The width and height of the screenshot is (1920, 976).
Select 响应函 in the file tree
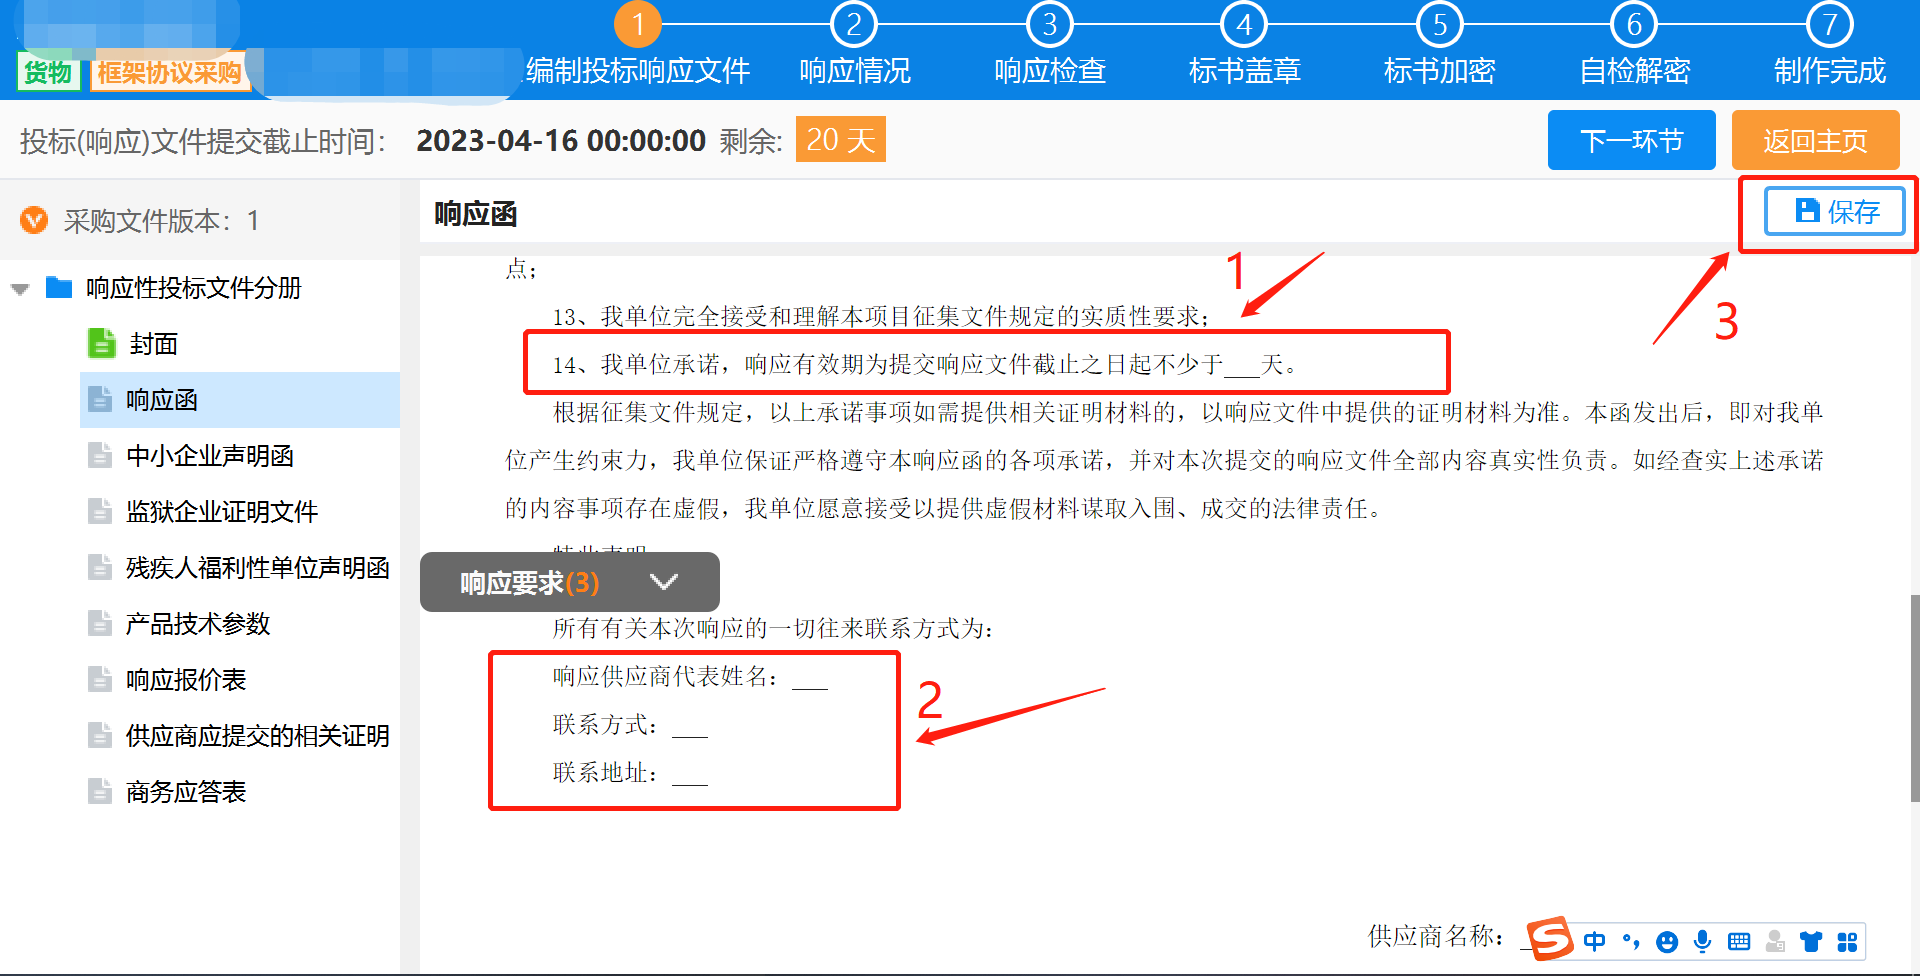click(240, 400)
